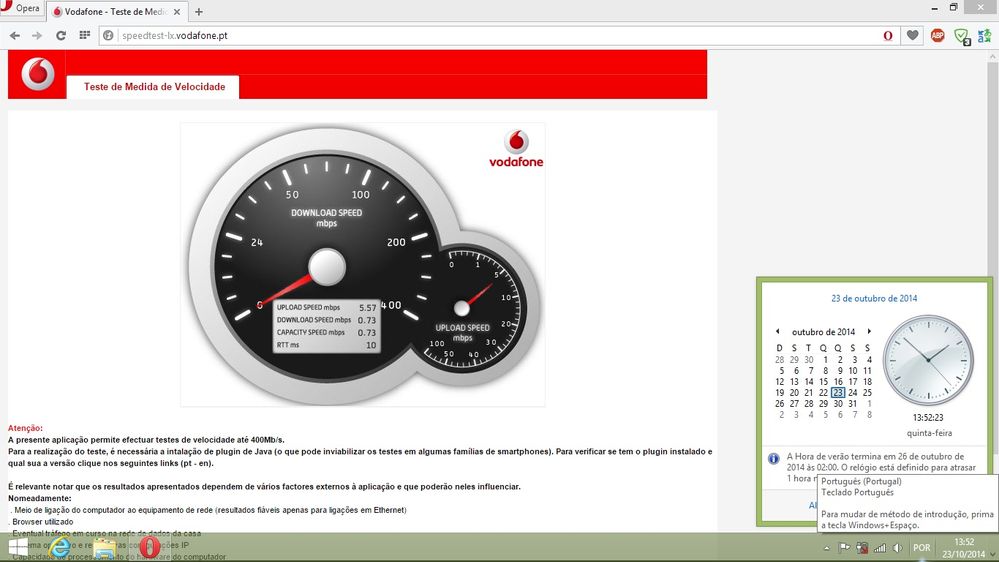
Task: Click the volume icon in system tray
Action: [x=897, y=548]
